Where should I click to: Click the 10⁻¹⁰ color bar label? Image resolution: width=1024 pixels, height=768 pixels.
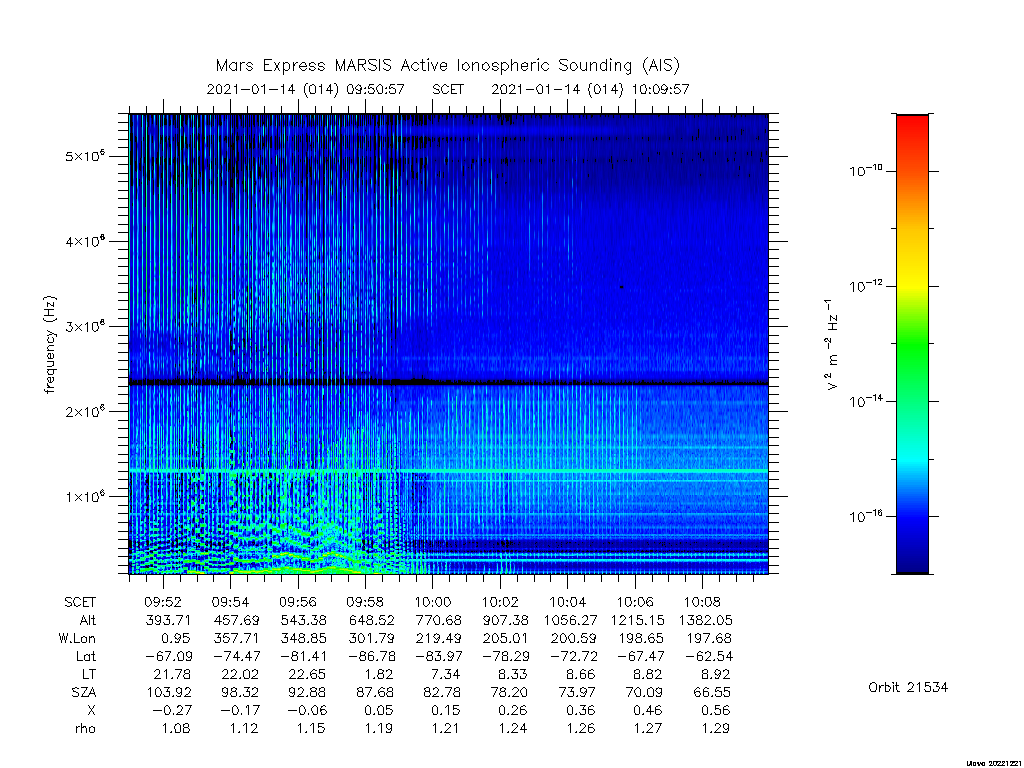865,171
